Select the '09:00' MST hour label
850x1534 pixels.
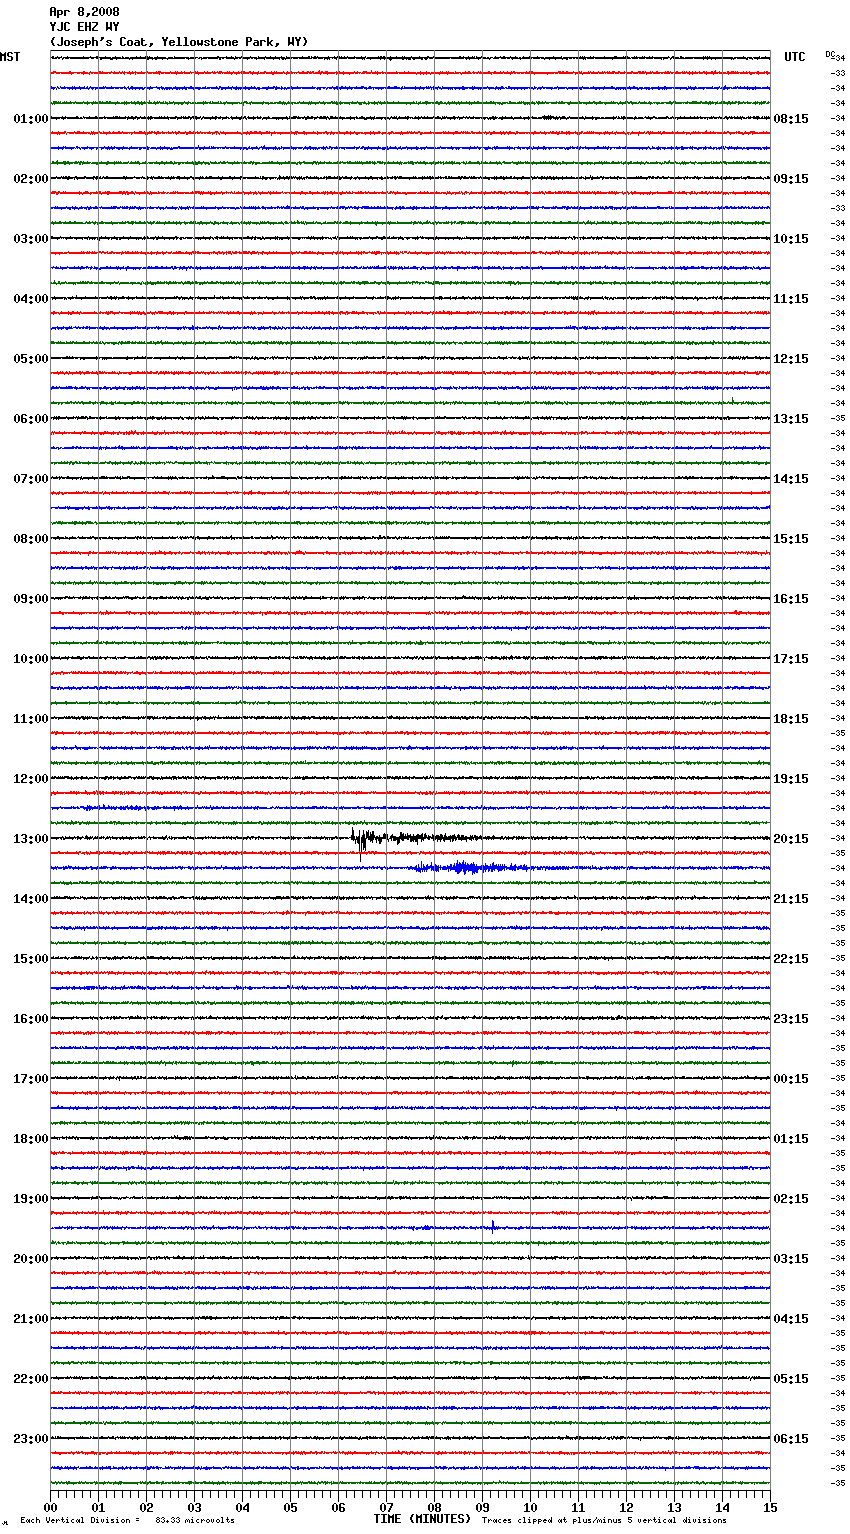pyautogui.click(x=31, y=599)
